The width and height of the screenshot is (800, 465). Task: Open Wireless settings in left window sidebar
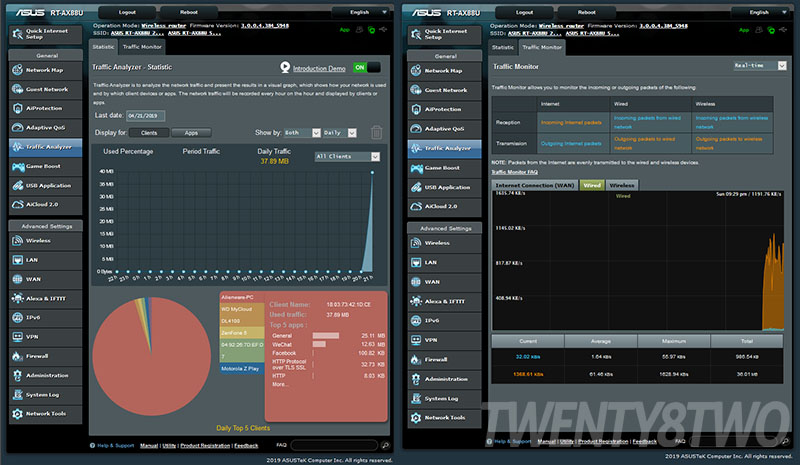pos(45,240)
